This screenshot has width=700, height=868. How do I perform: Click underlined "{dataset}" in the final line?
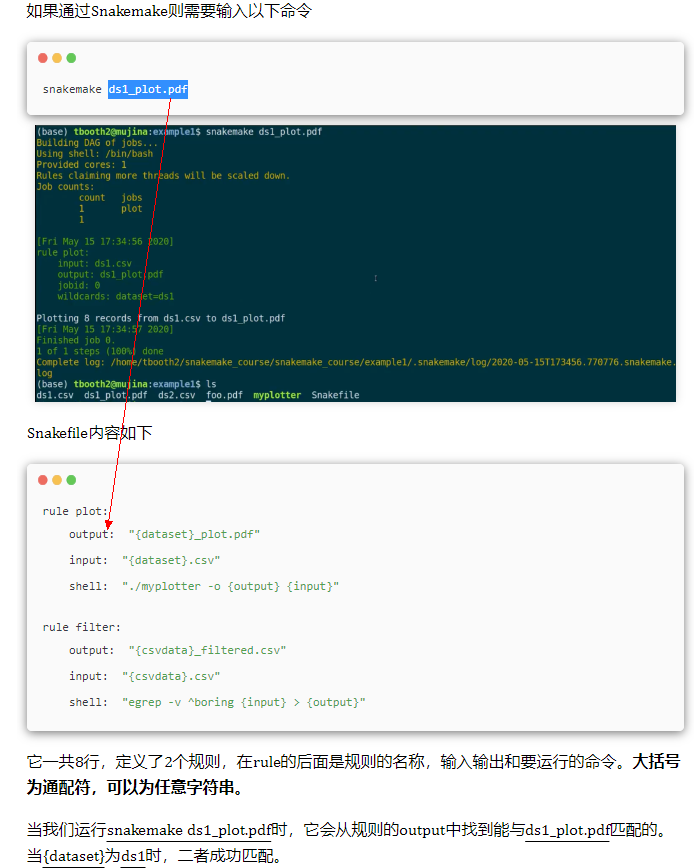(74, 856)
